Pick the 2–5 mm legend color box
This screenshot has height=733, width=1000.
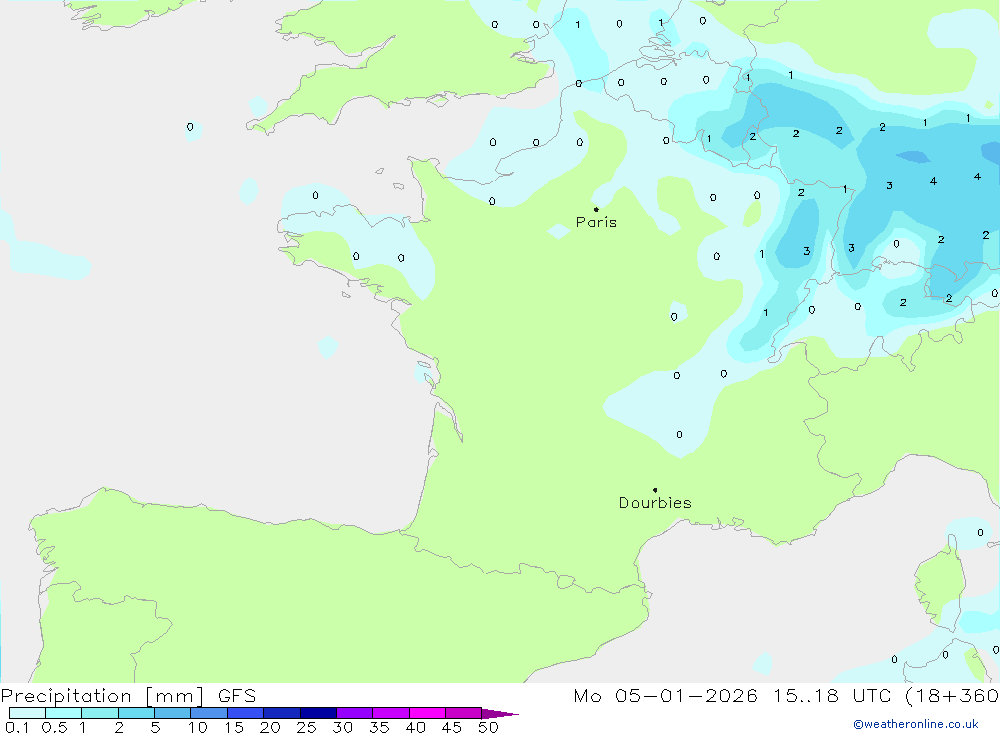coord(136,713)
